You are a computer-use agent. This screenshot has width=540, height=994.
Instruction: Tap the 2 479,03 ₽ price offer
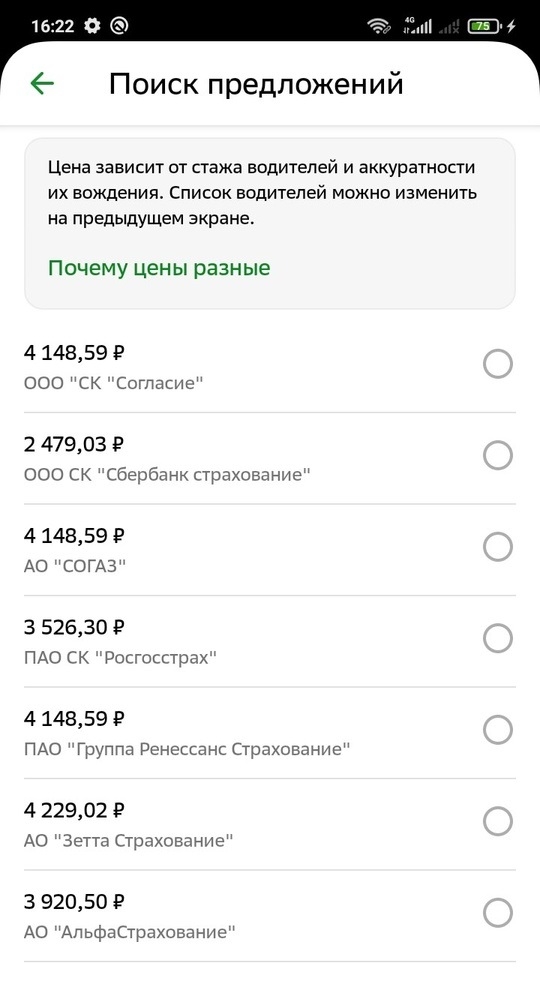[74, 444]
